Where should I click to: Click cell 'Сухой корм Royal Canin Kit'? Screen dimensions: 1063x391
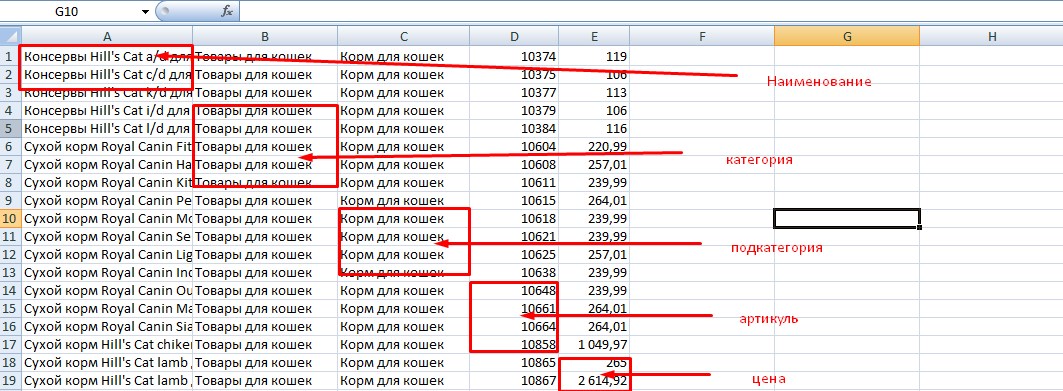(x=107, y=182)
